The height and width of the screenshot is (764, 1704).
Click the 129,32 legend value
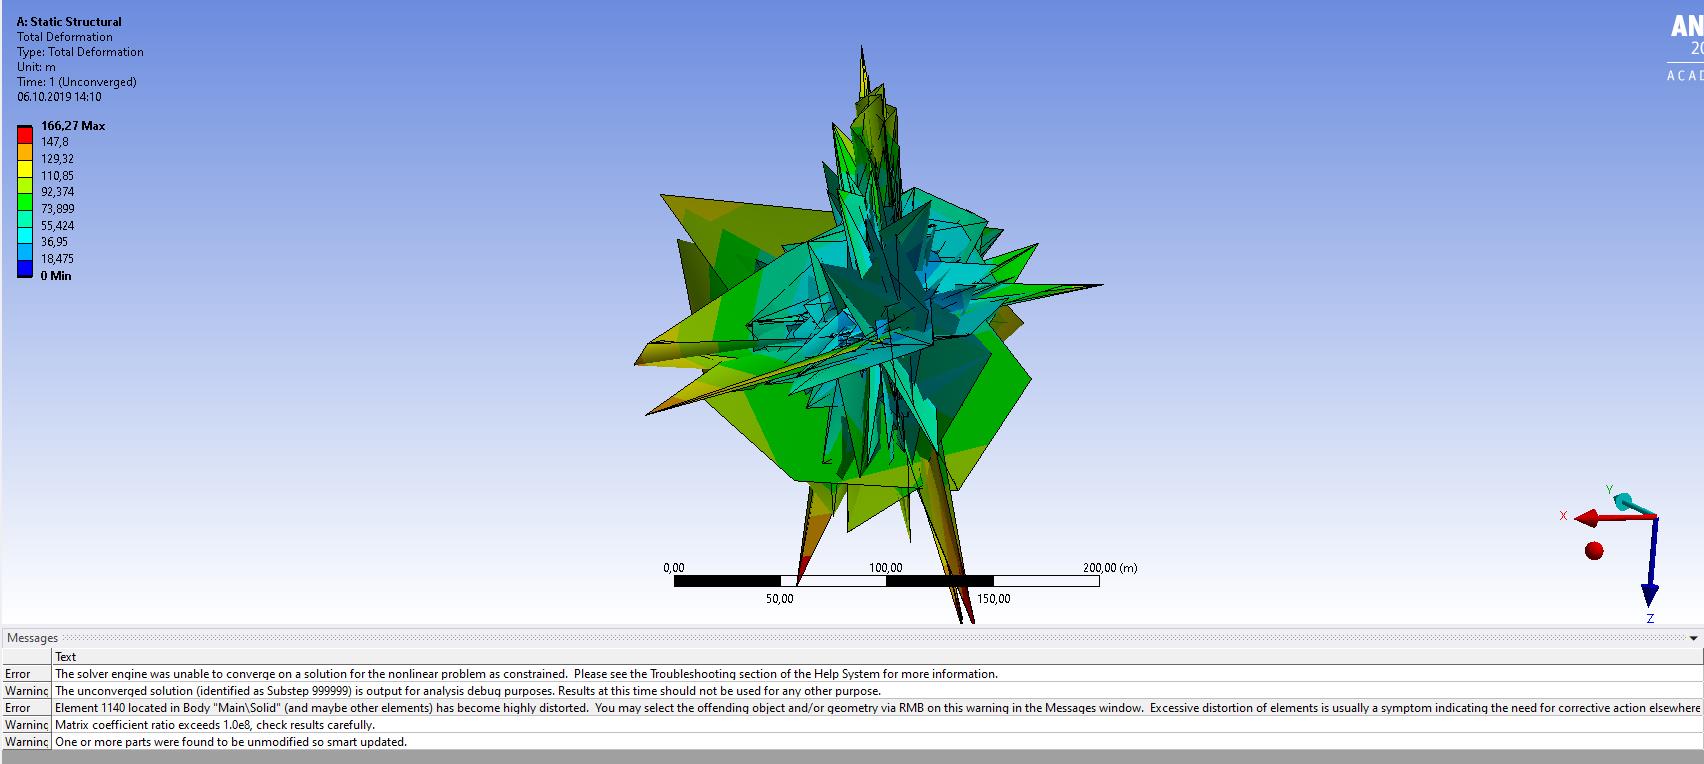57,159
